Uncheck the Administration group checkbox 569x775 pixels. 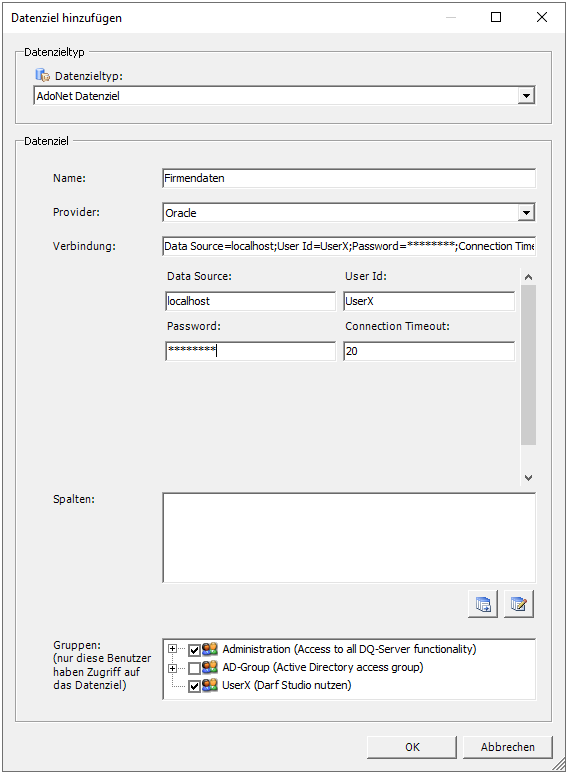coord(194,650)
